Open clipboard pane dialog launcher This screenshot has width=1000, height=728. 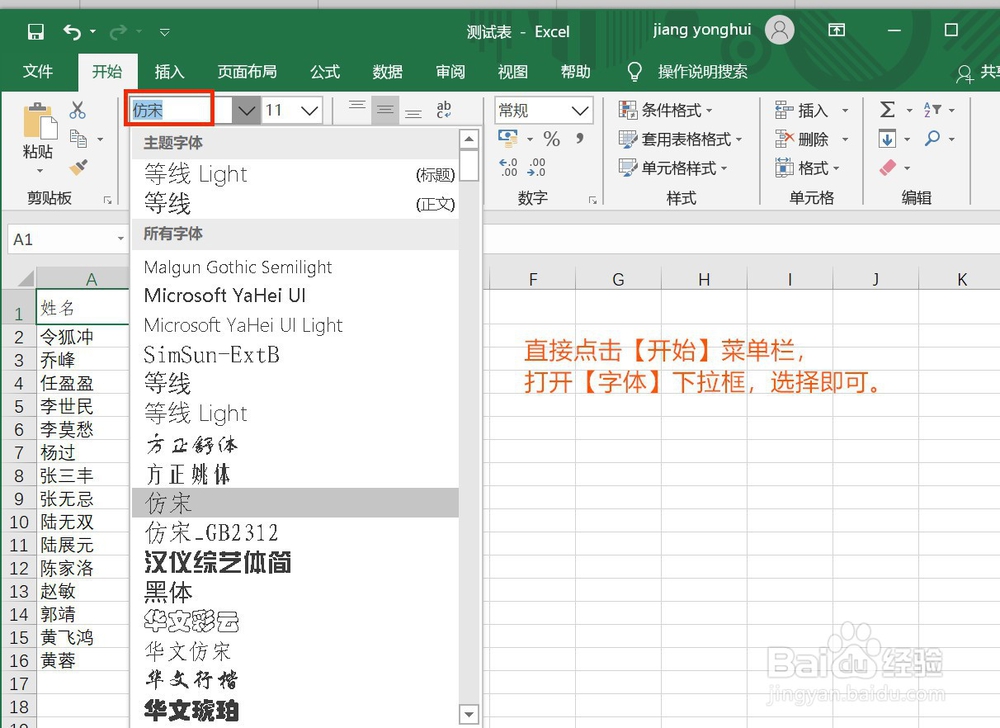(x=107, y=200)
